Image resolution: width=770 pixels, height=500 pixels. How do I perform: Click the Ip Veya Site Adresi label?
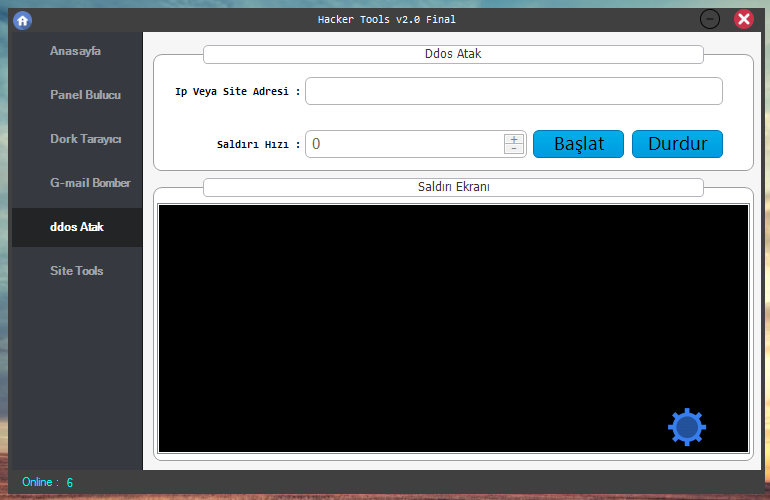click(x=237, y=91)
